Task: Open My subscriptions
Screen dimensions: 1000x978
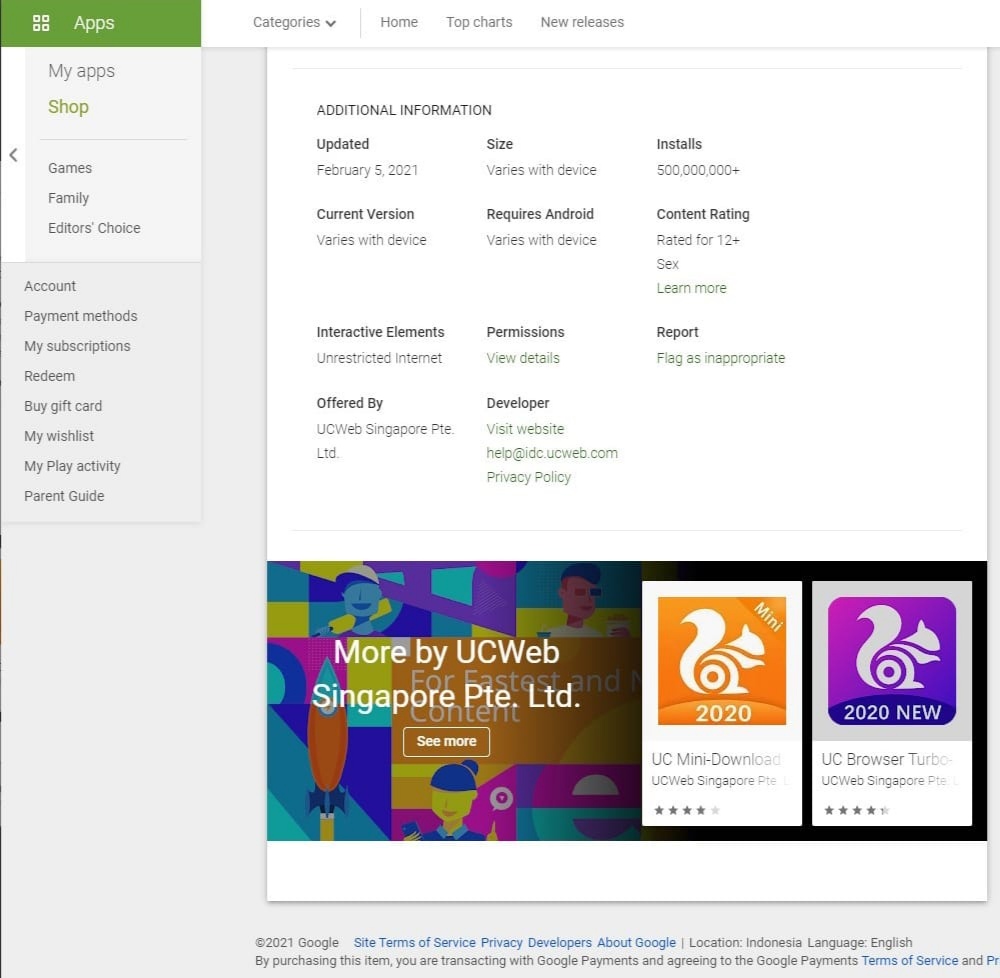Action: 77,346
